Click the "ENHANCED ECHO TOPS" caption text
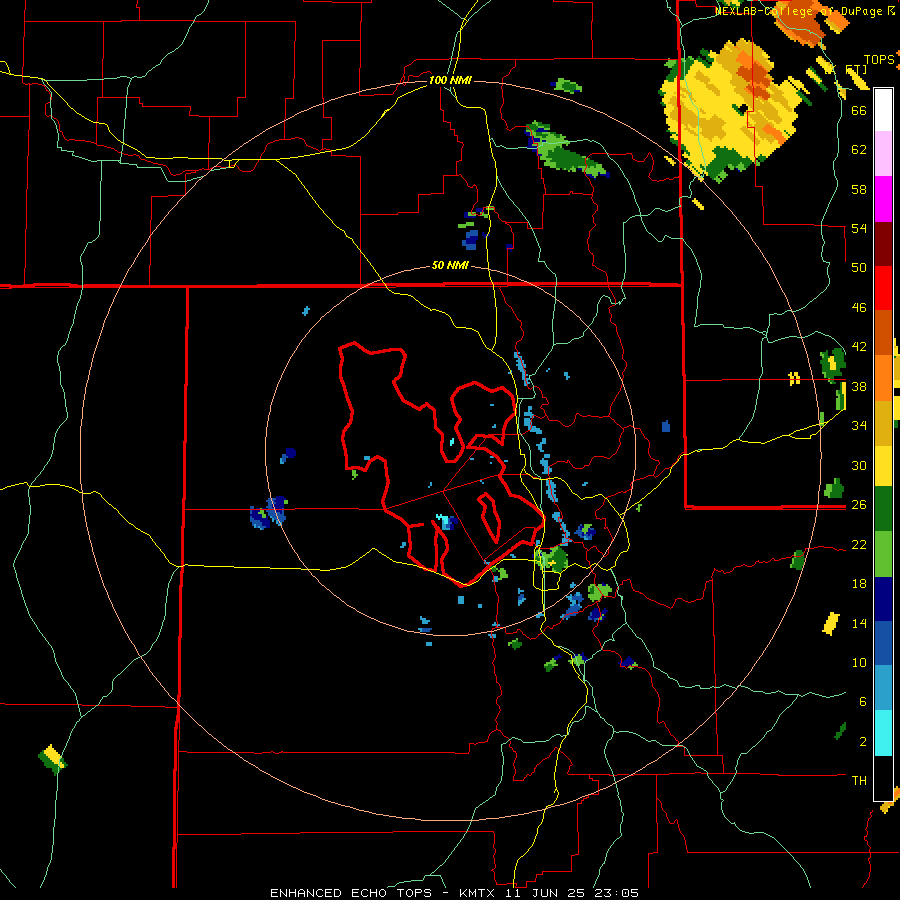This screenshot has height=900, width=900. tap(351, 893)
